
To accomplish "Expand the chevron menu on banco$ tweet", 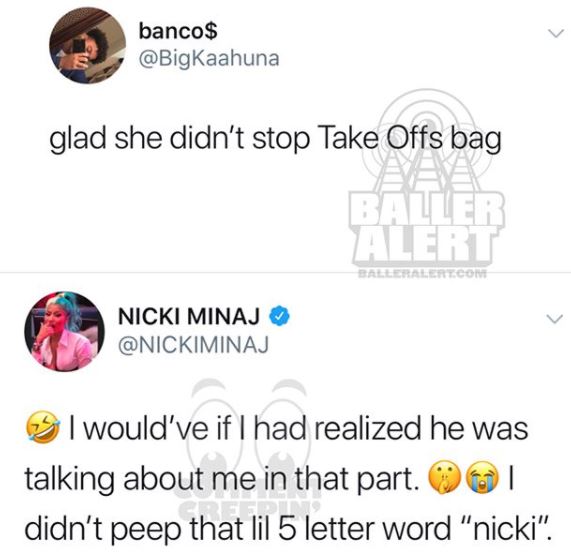I will click(556, 34).
